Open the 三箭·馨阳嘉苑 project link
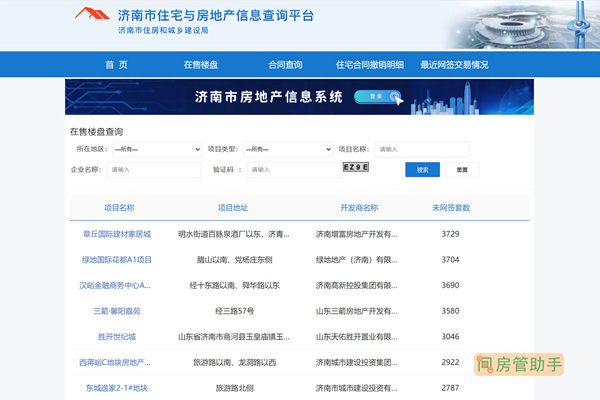Viewport: 600px width, 400px height. tap(117, 311)
